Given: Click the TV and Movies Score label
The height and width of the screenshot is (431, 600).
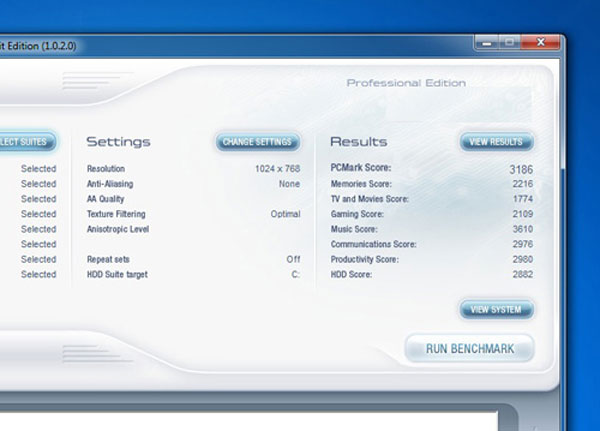Looking at the screenshot, I should tap(370, 199).
